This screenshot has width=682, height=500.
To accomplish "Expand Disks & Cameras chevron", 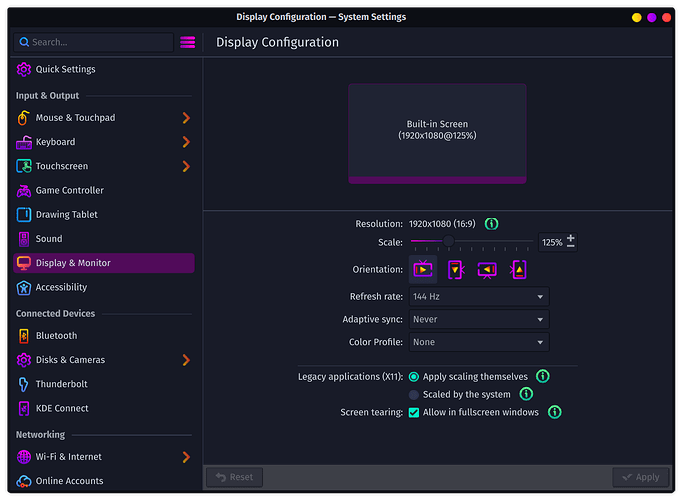I will point(186,360).
